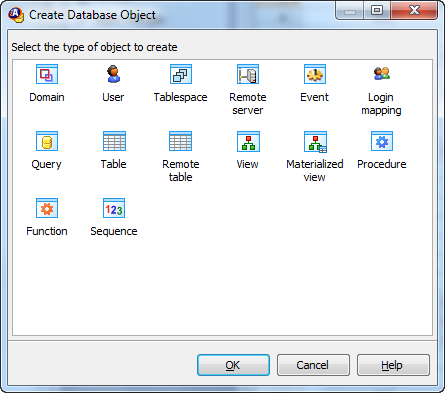Click the "Sequence" label text
This screenshot has height=393, width=445.
click(114, 231)
